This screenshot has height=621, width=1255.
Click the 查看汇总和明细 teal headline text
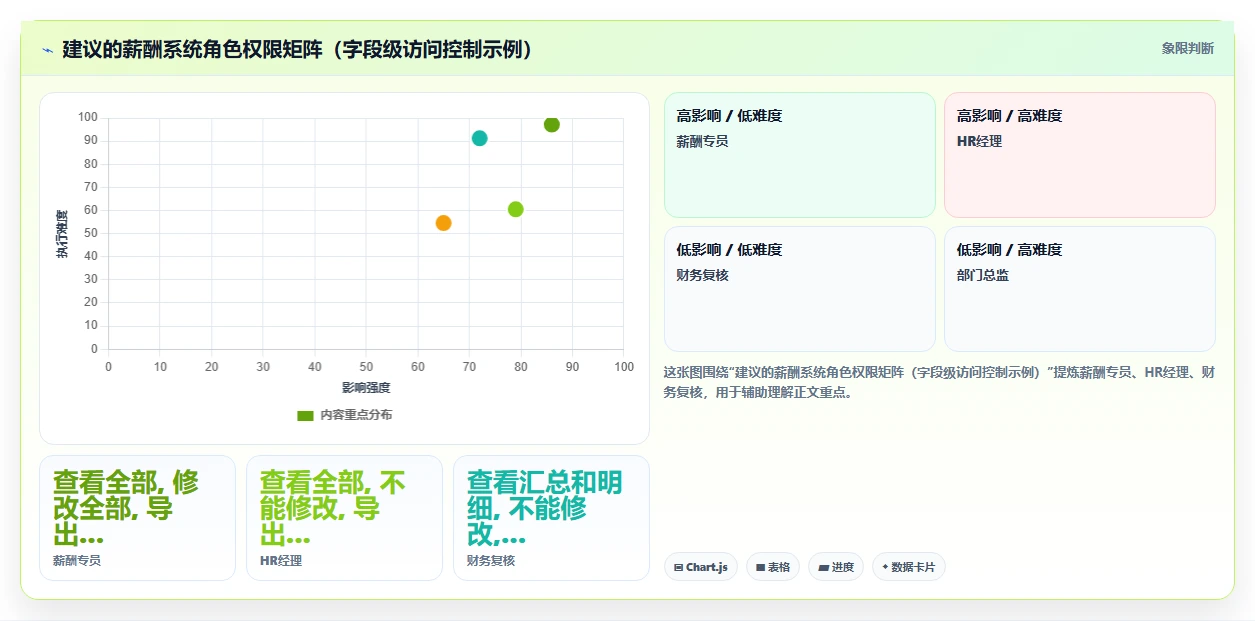[544, 509]
